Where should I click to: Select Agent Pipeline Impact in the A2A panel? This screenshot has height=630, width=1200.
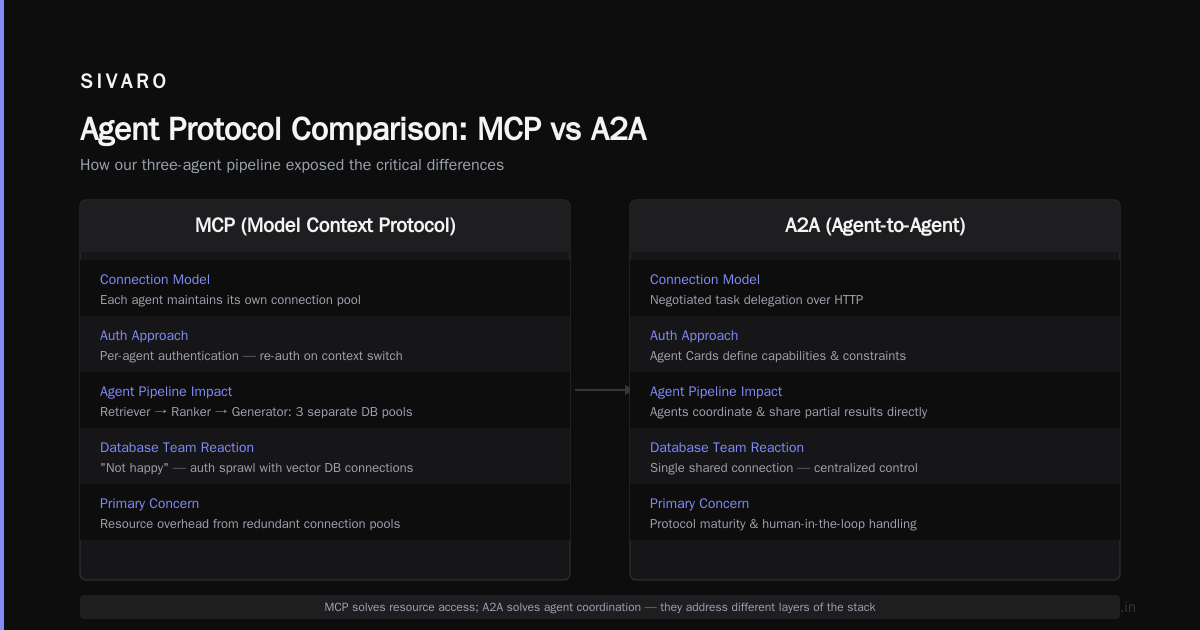point(716,392)
